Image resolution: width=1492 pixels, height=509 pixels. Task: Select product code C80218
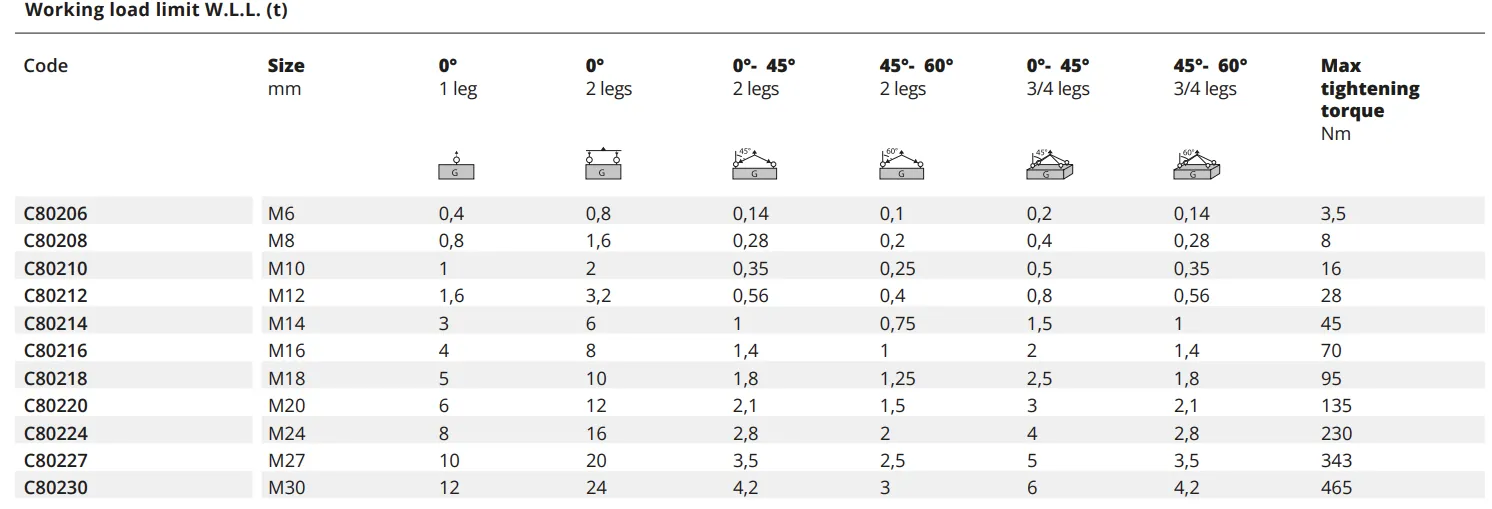tap(55, 378)
